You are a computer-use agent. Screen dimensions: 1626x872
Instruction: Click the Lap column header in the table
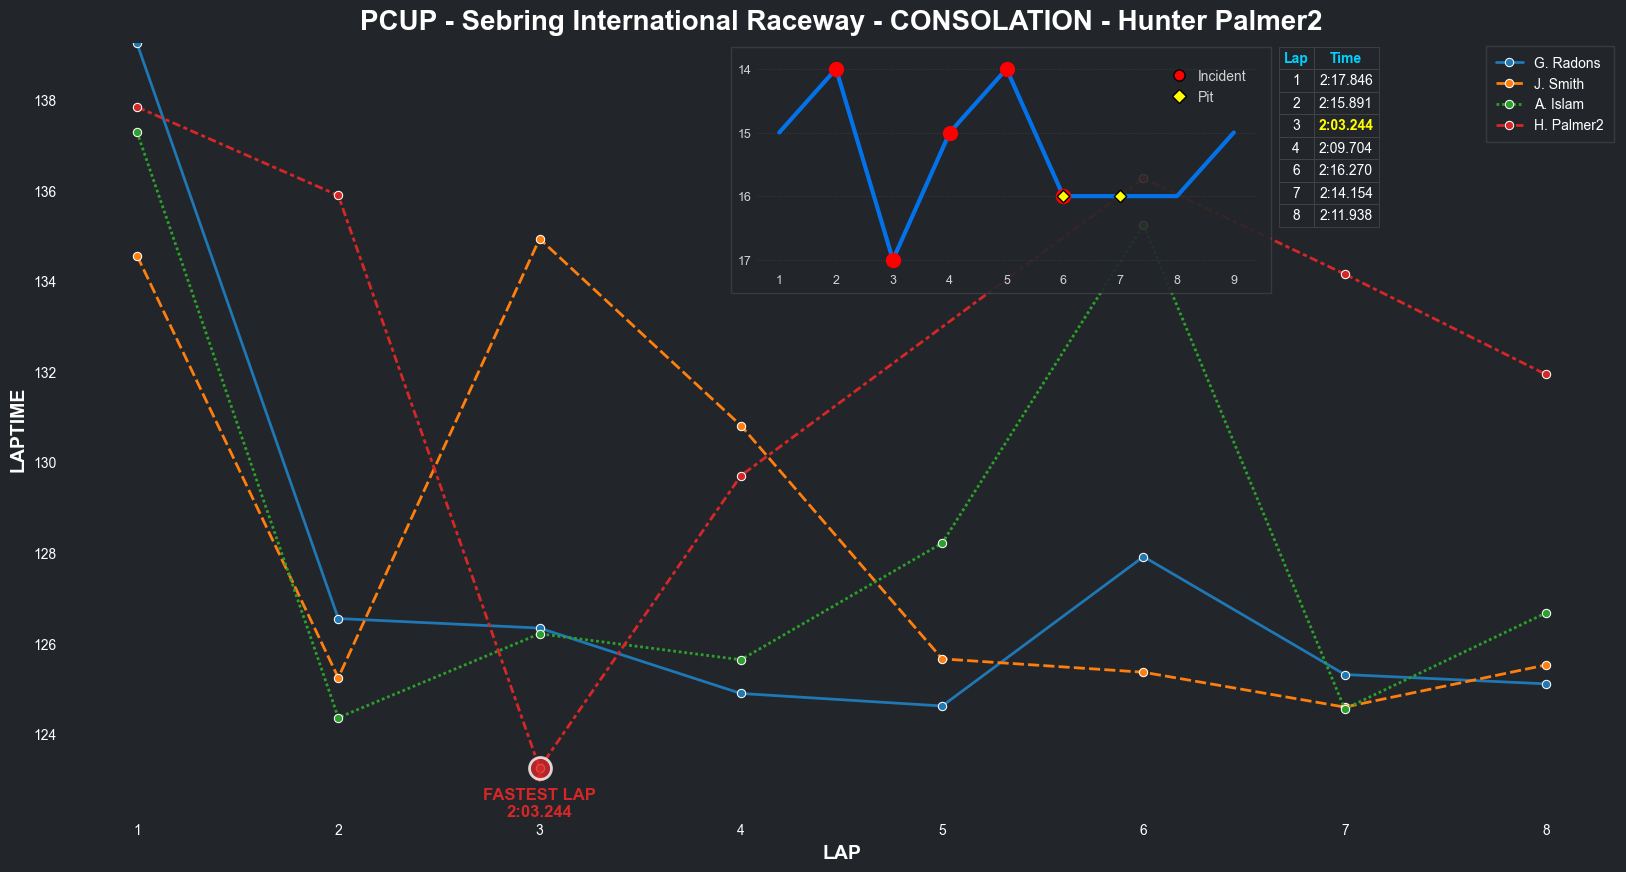1296,58
